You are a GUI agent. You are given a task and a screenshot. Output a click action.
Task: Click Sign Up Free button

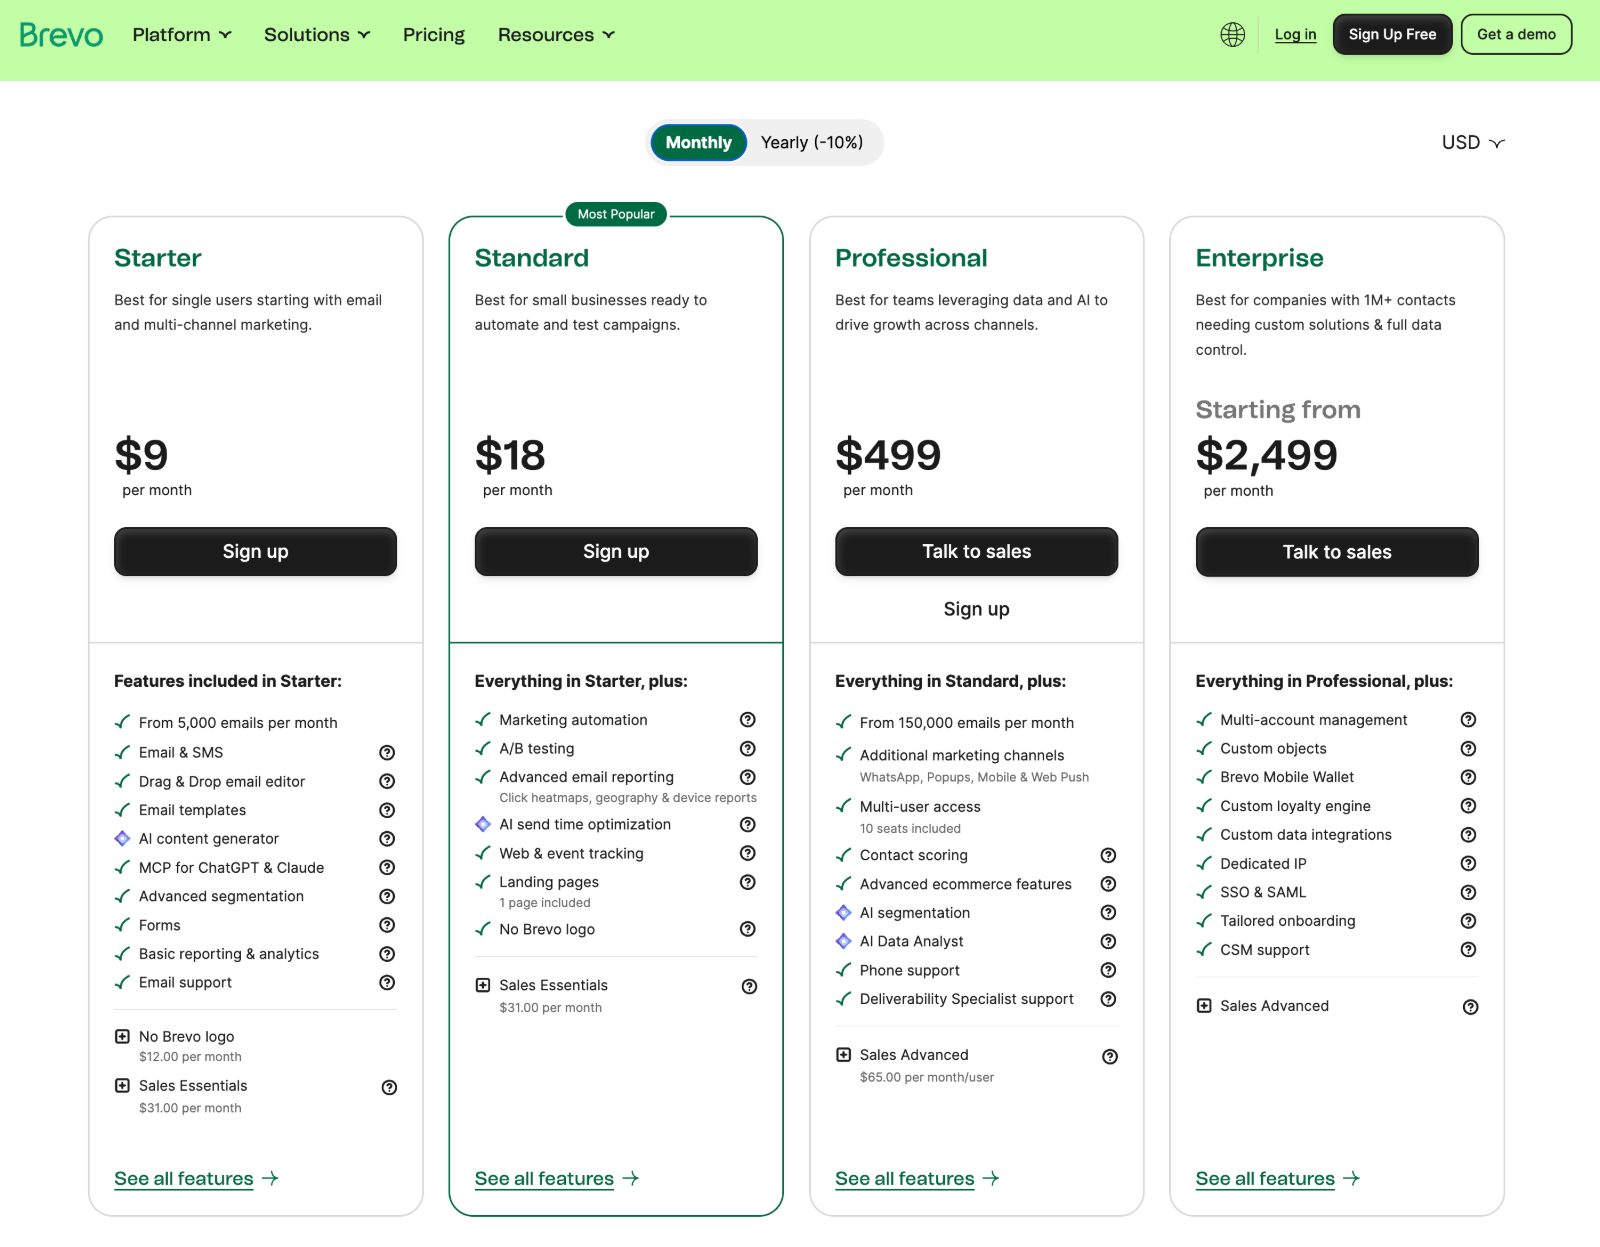click(x=1392, y=35)
